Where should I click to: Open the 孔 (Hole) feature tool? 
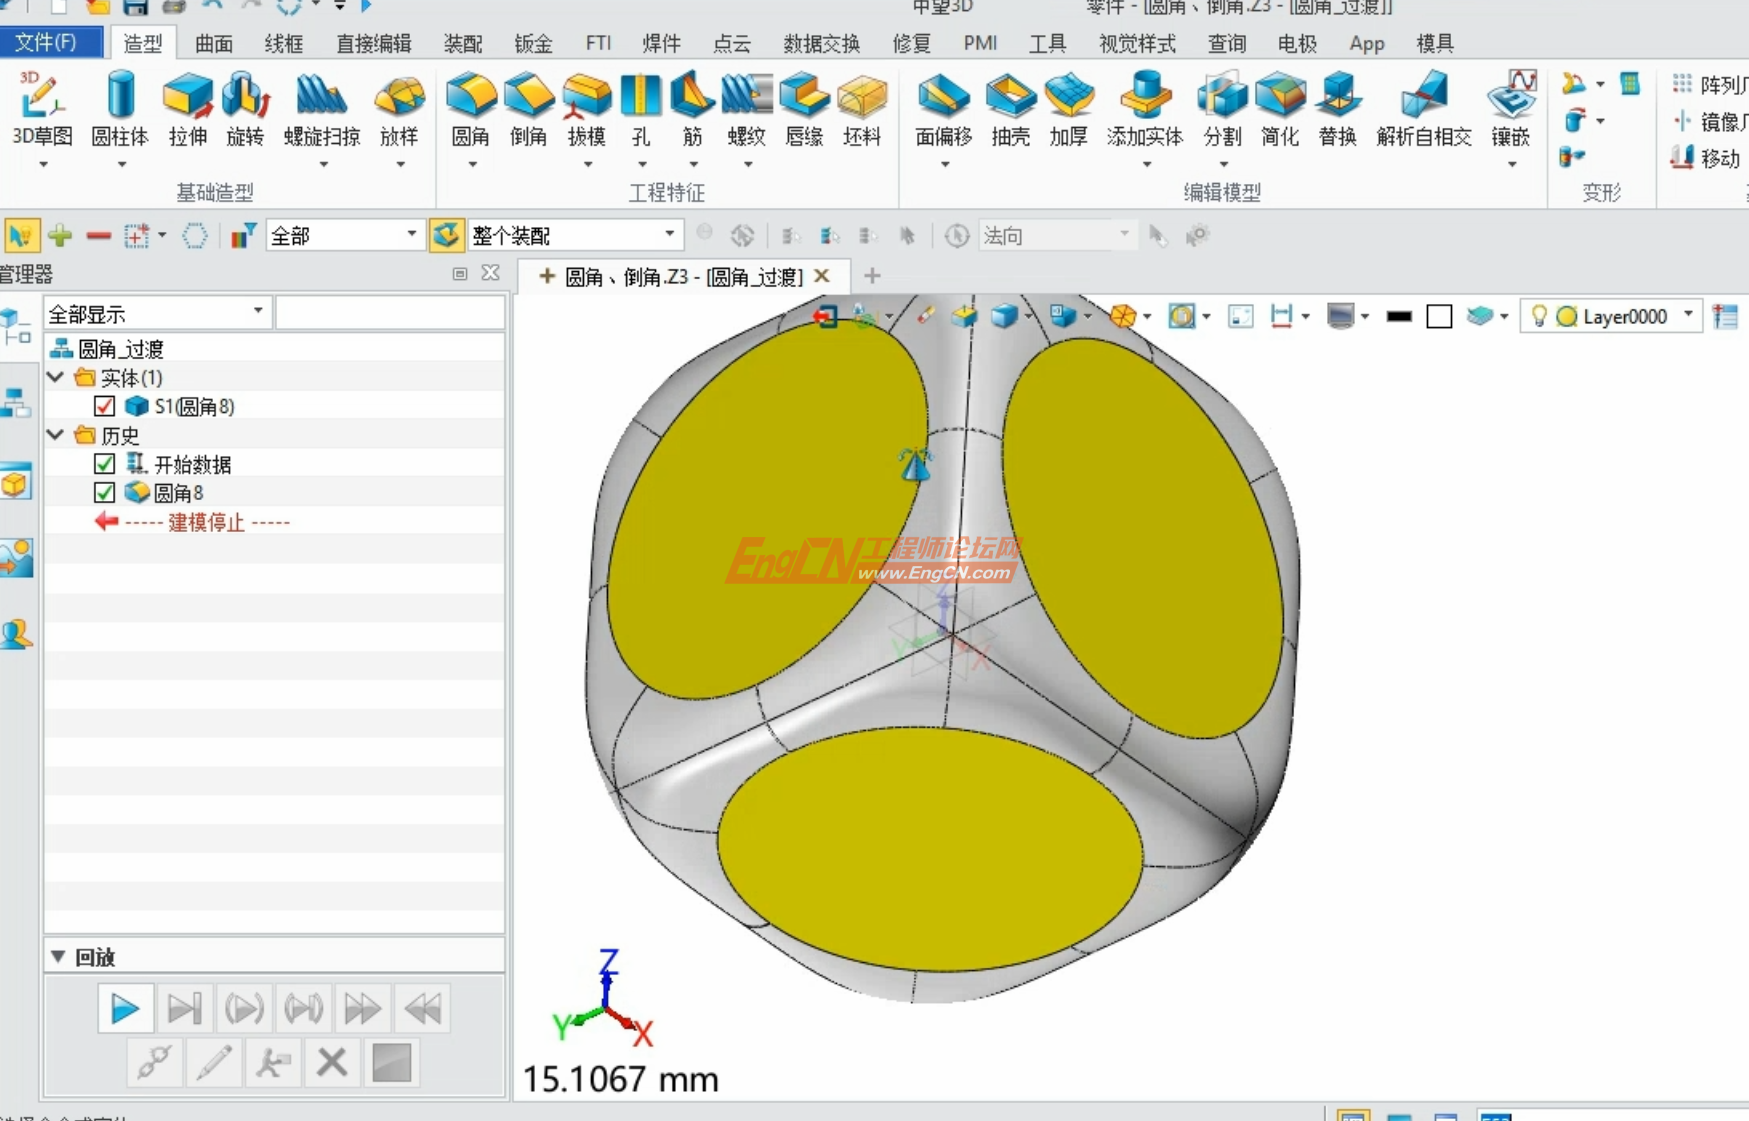coord(641,110)
